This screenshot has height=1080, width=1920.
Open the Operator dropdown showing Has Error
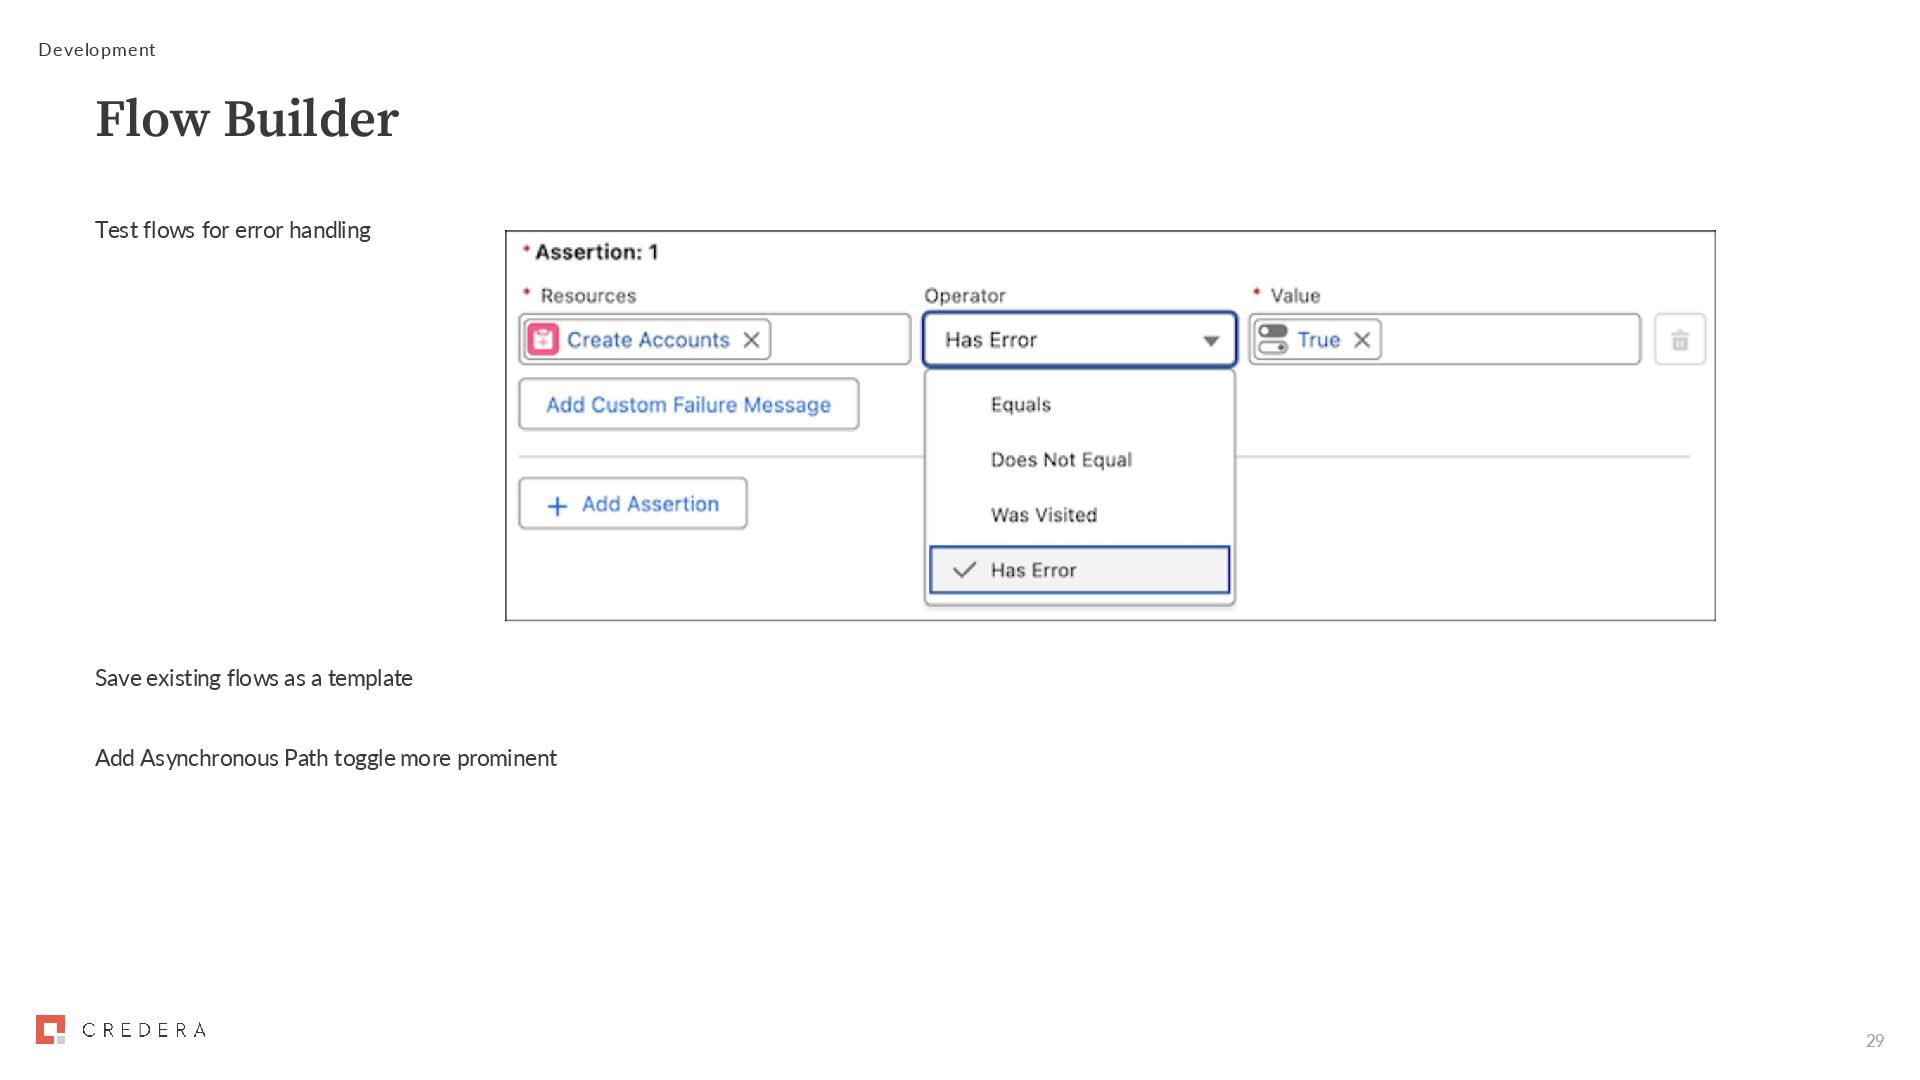(1079, 340)
